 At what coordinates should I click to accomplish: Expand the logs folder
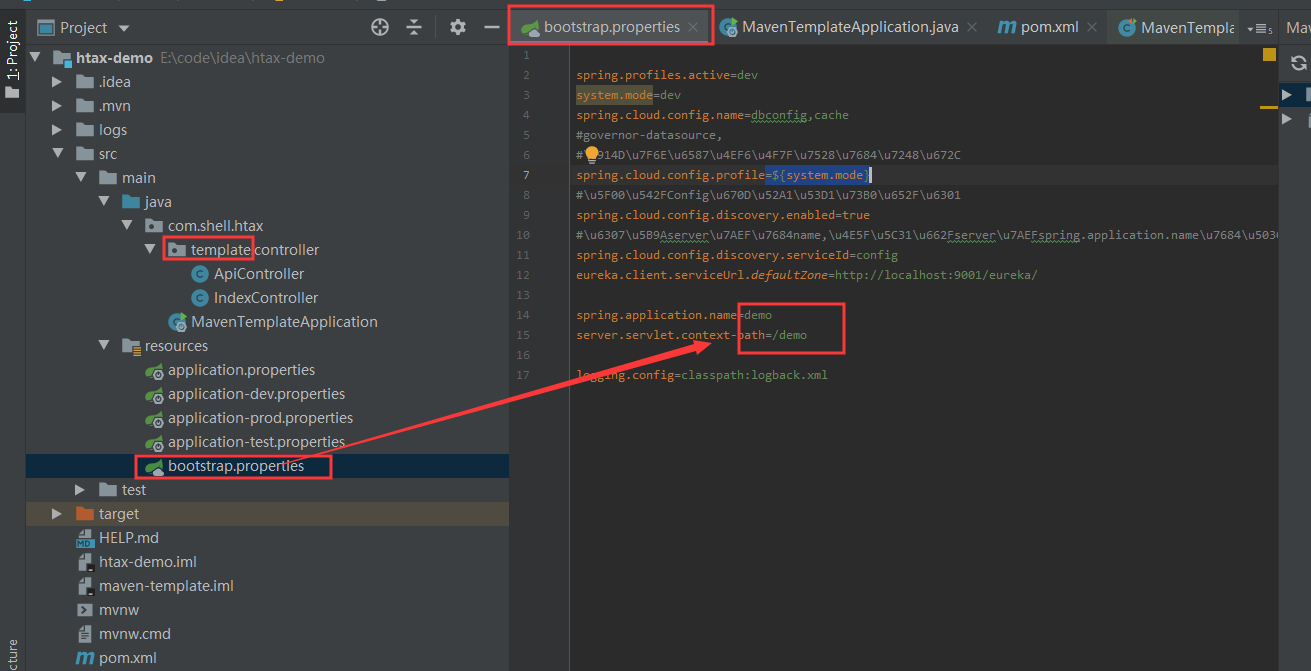58,130
